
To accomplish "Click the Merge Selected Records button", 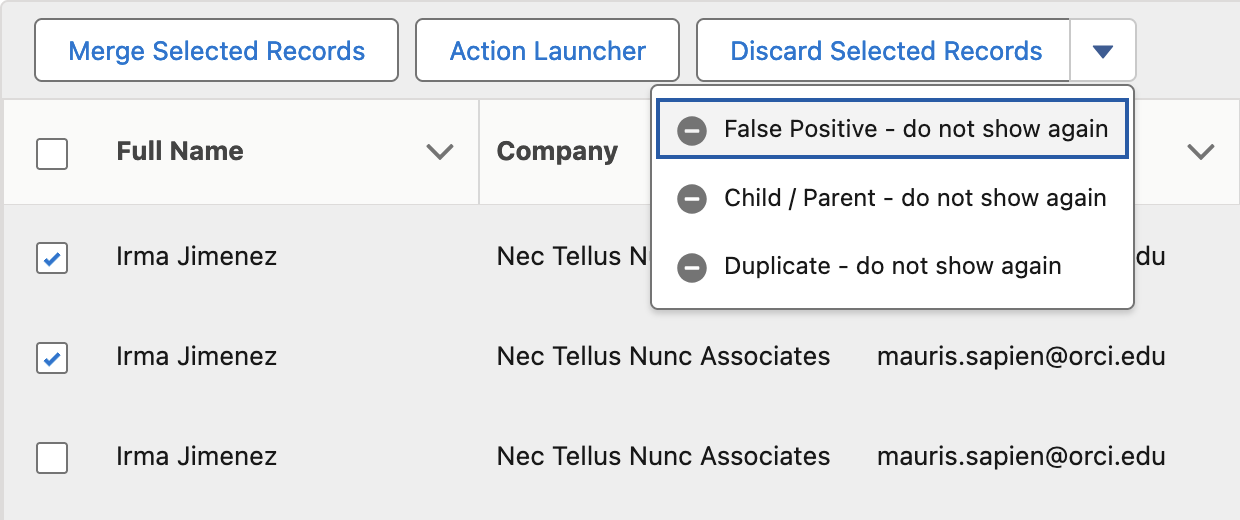I will [217, 50].
